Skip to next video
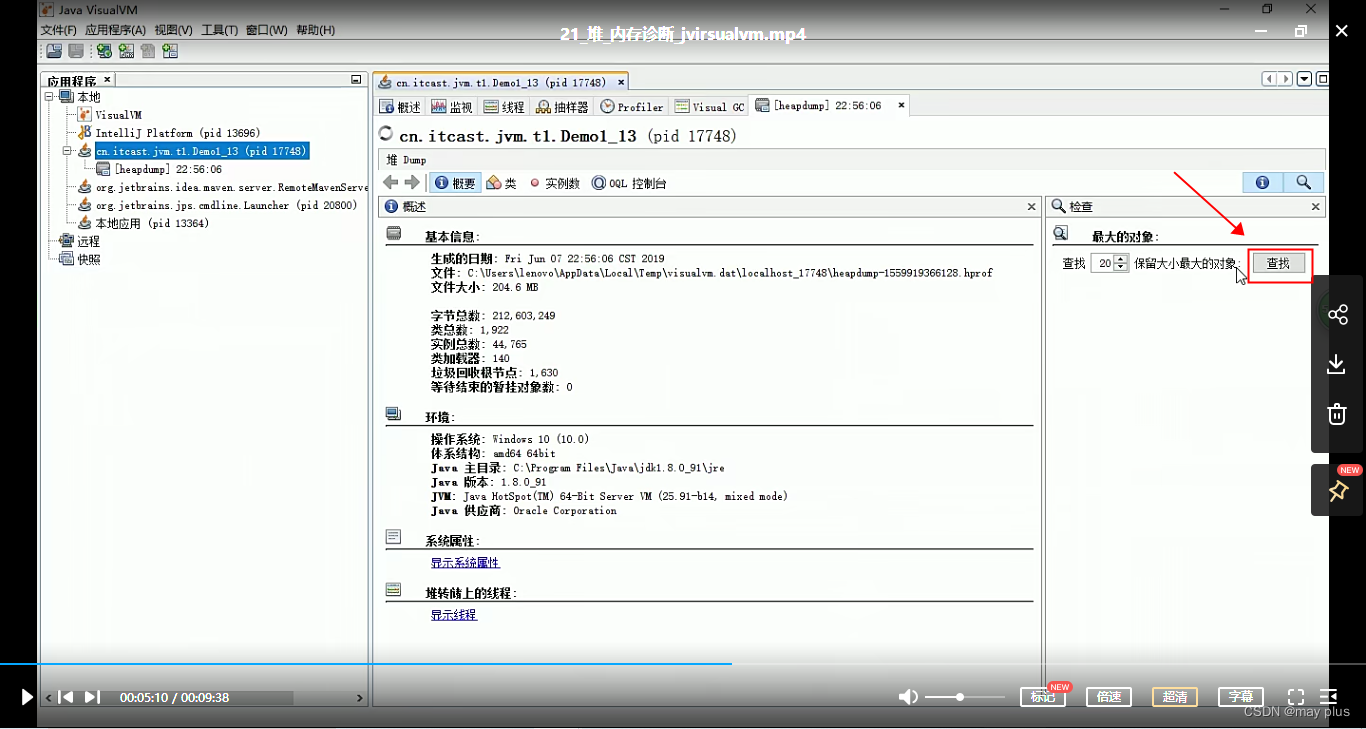The width and height of the screenshot is (1366, 729). 92,697
